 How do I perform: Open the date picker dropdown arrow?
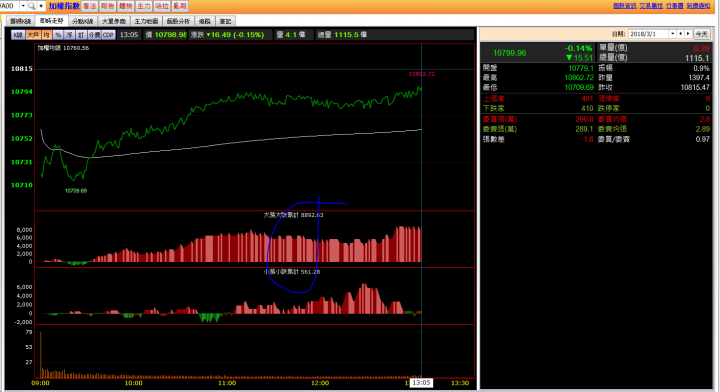tap(673, 34)
